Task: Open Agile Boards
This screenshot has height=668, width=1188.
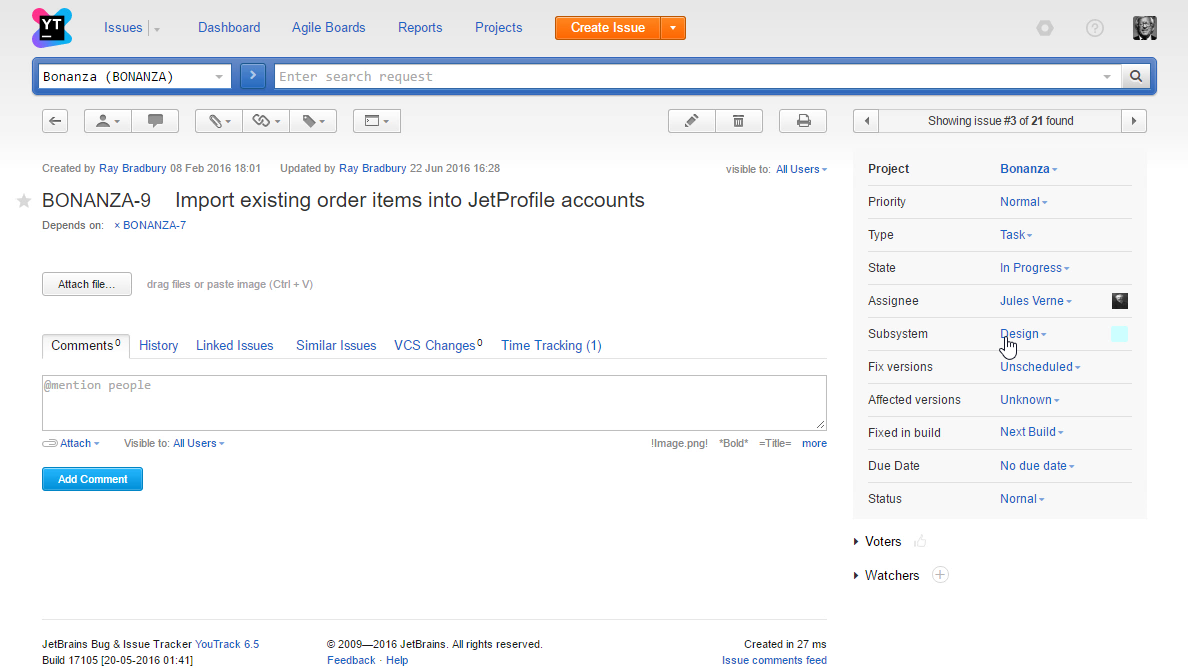Action: (x=329, y=28)
